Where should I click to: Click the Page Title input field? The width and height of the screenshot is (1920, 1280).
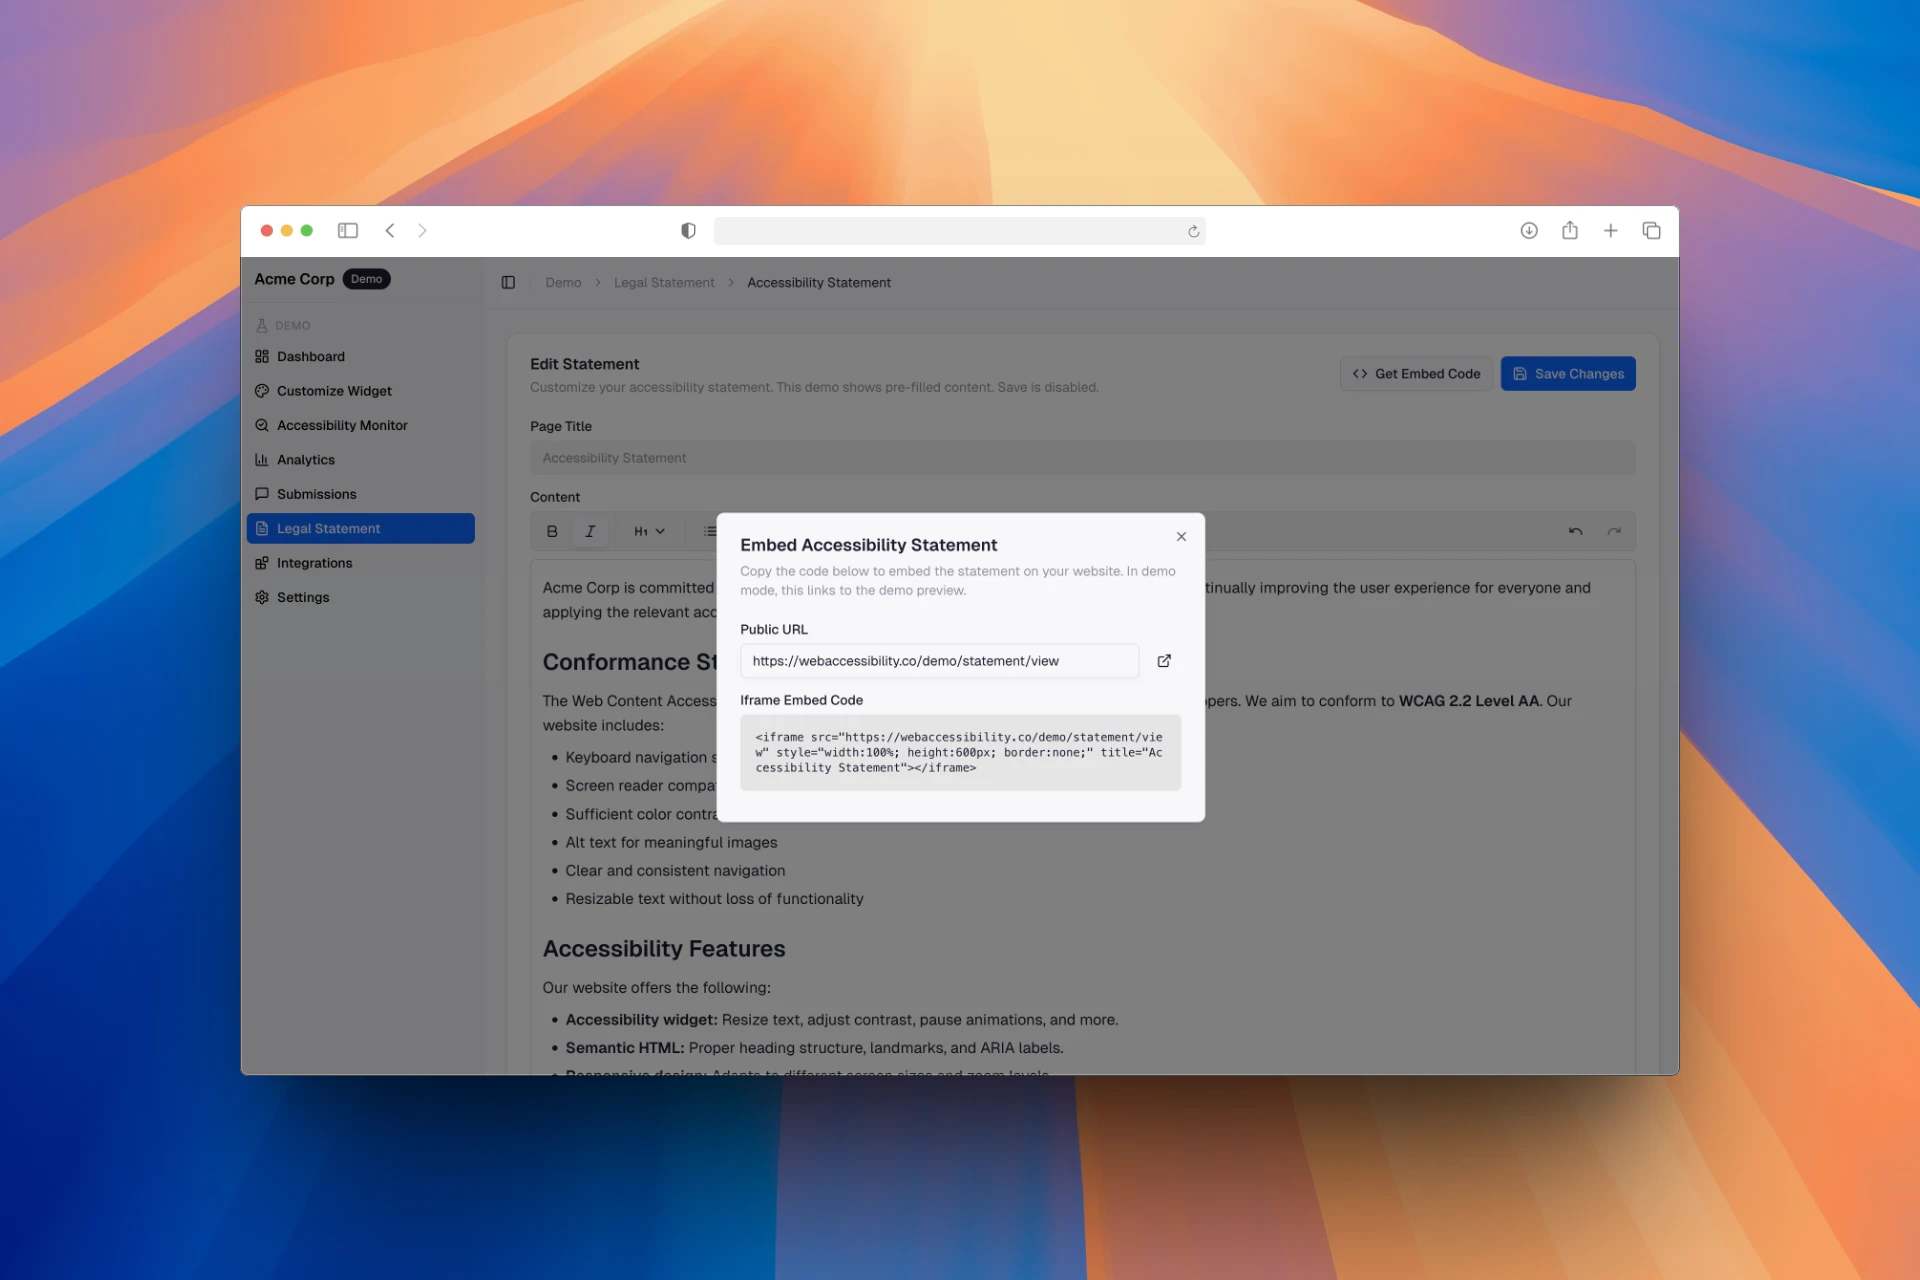1082,458
